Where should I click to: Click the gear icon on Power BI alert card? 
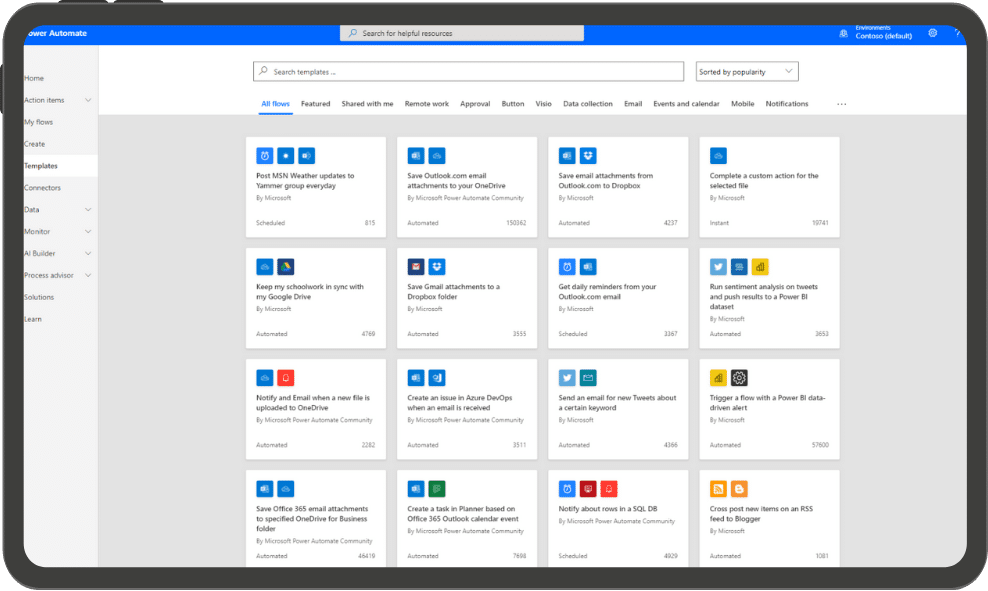pos(739,377)
